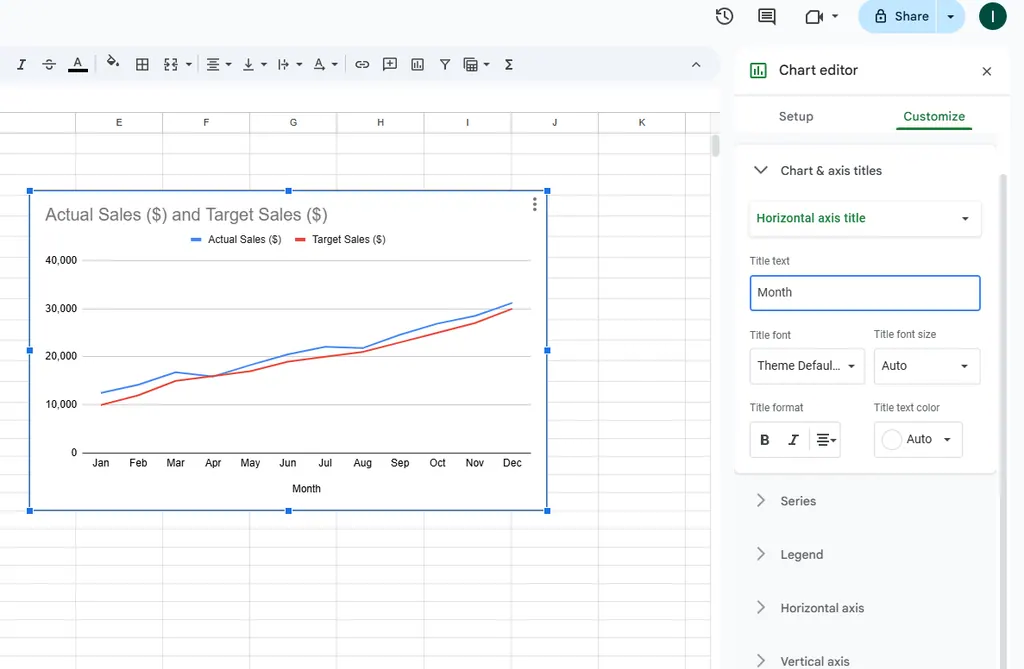Apply strikethrough formatting from toolbar
The width and height of the screenshot is (1024, 669).
[x=49, y=65]
